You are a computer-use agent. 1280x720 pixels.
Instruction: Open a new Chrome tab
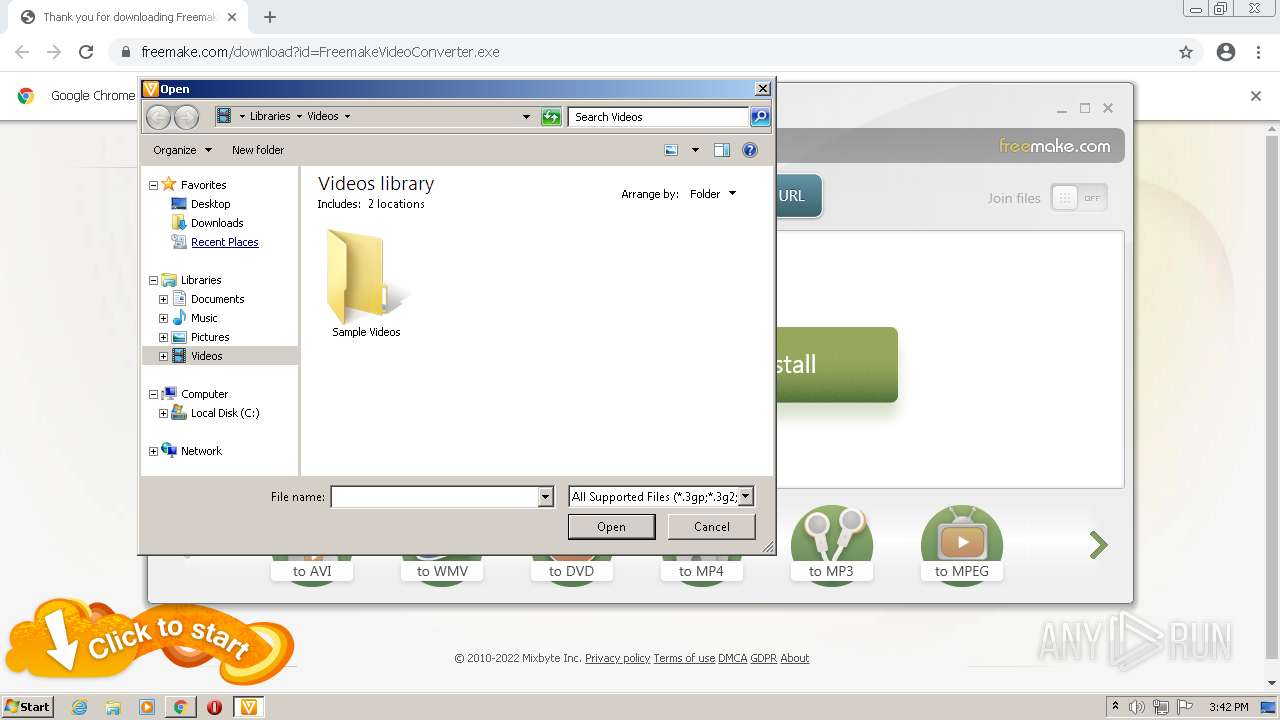(270, 17)
